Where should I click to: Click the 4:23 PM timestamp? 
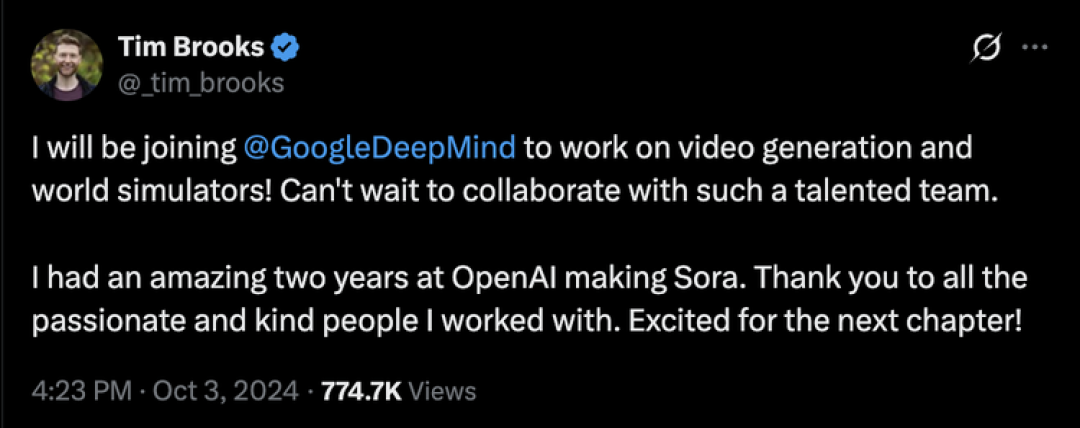click(81, 391)
